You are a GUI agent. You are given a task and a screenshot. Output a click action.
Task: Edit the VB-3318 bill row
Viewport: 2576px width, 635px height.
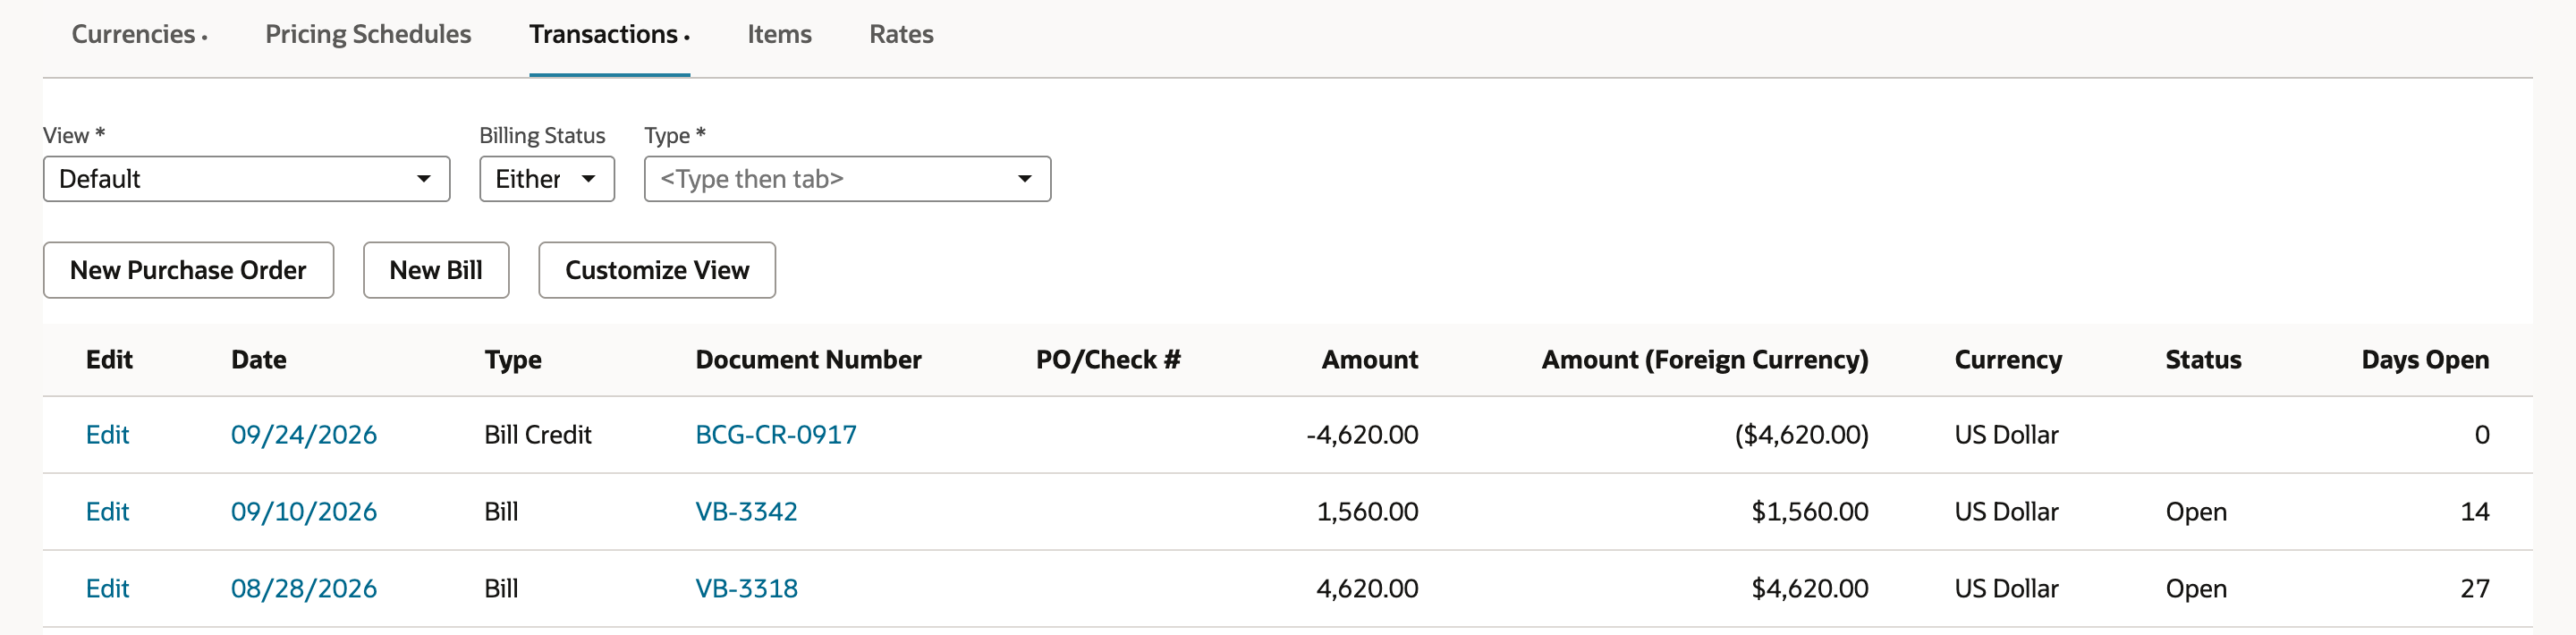(x=107, y=589)
